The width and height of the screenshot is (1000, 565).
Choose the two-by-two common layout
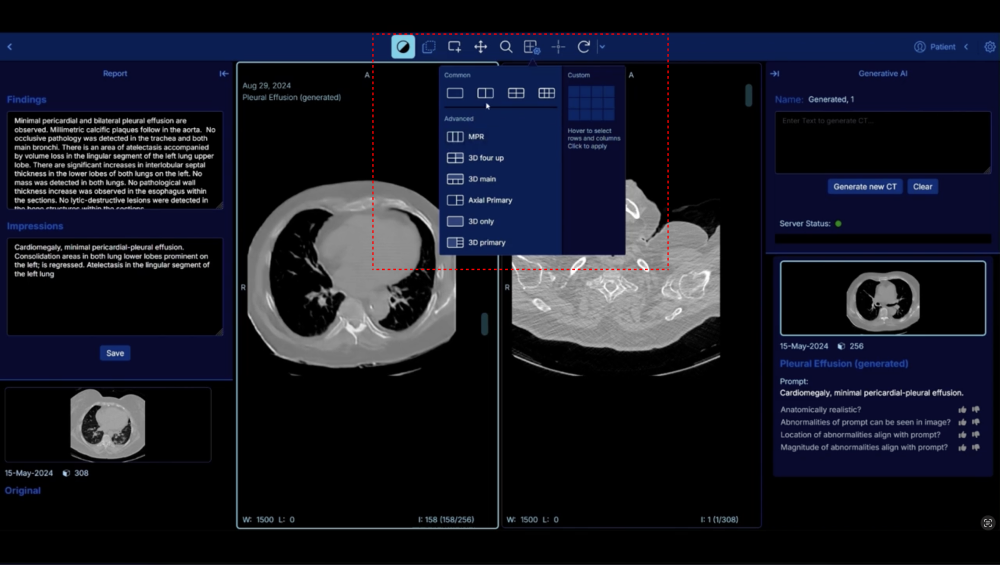click(516, 93)
